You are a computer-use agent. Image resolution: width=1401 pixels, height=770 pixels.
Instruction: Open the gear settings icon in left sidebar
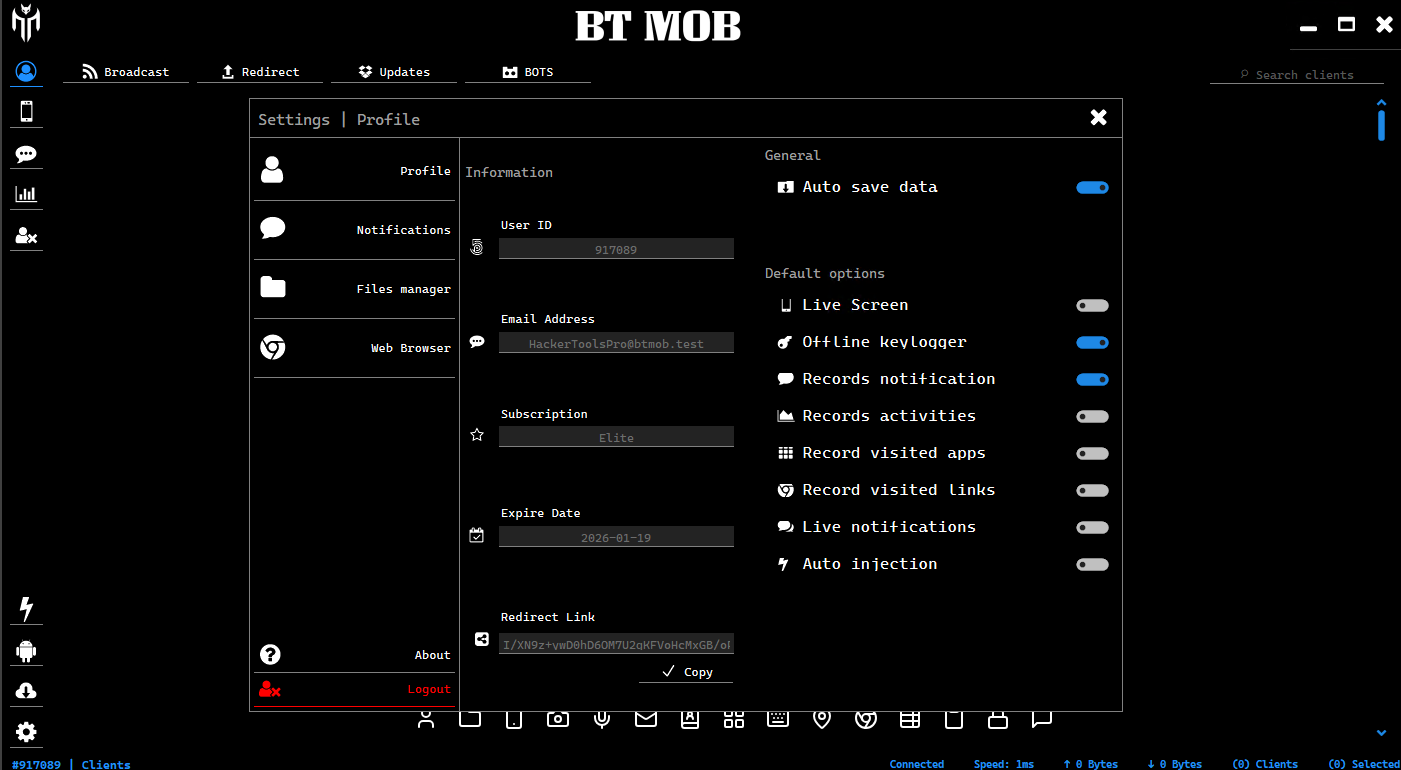(26, 732)
